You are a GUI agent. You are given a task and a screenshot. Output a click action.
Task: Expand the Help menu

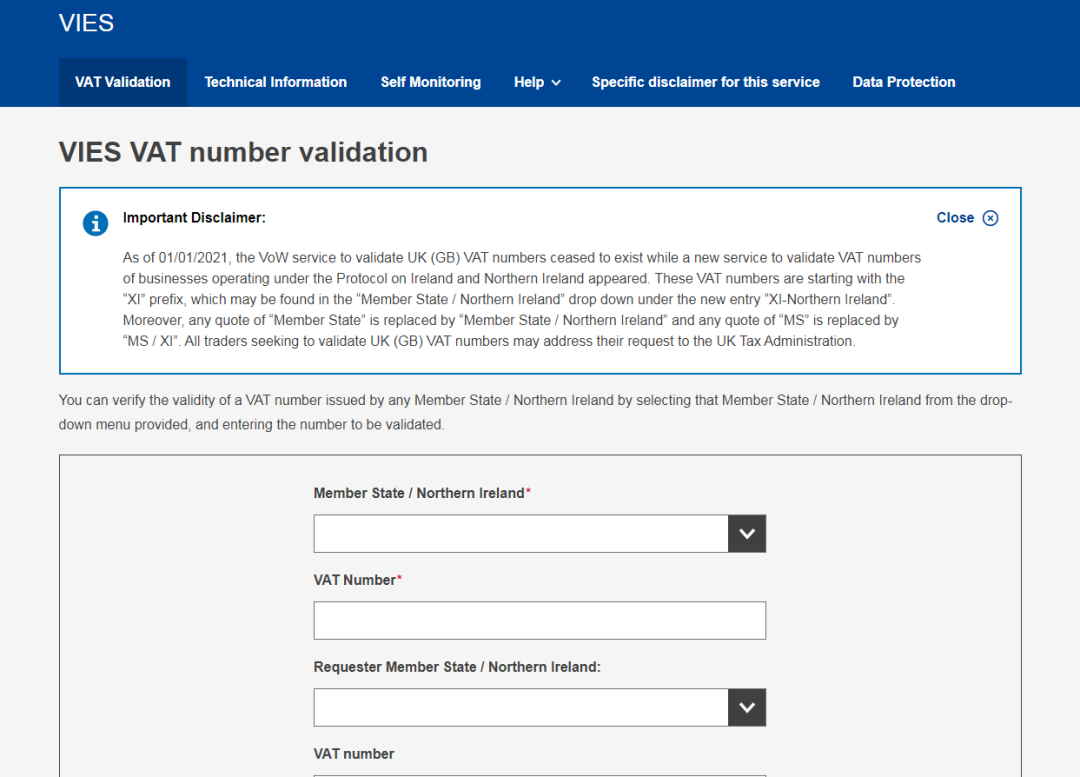(529, 82)
